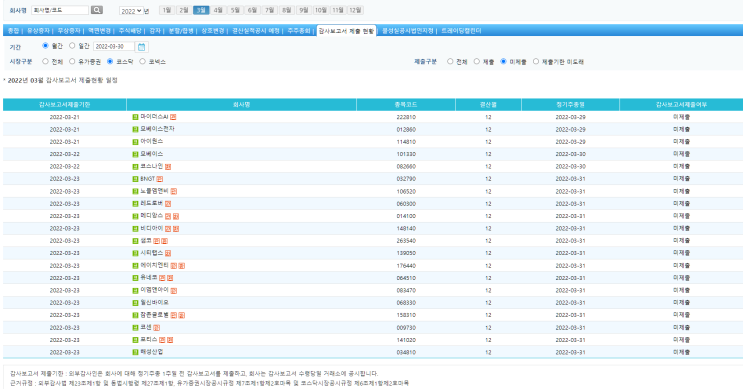Open the 포티스 company link
Viewport: 743px width, 389px height.
point(149,340)
